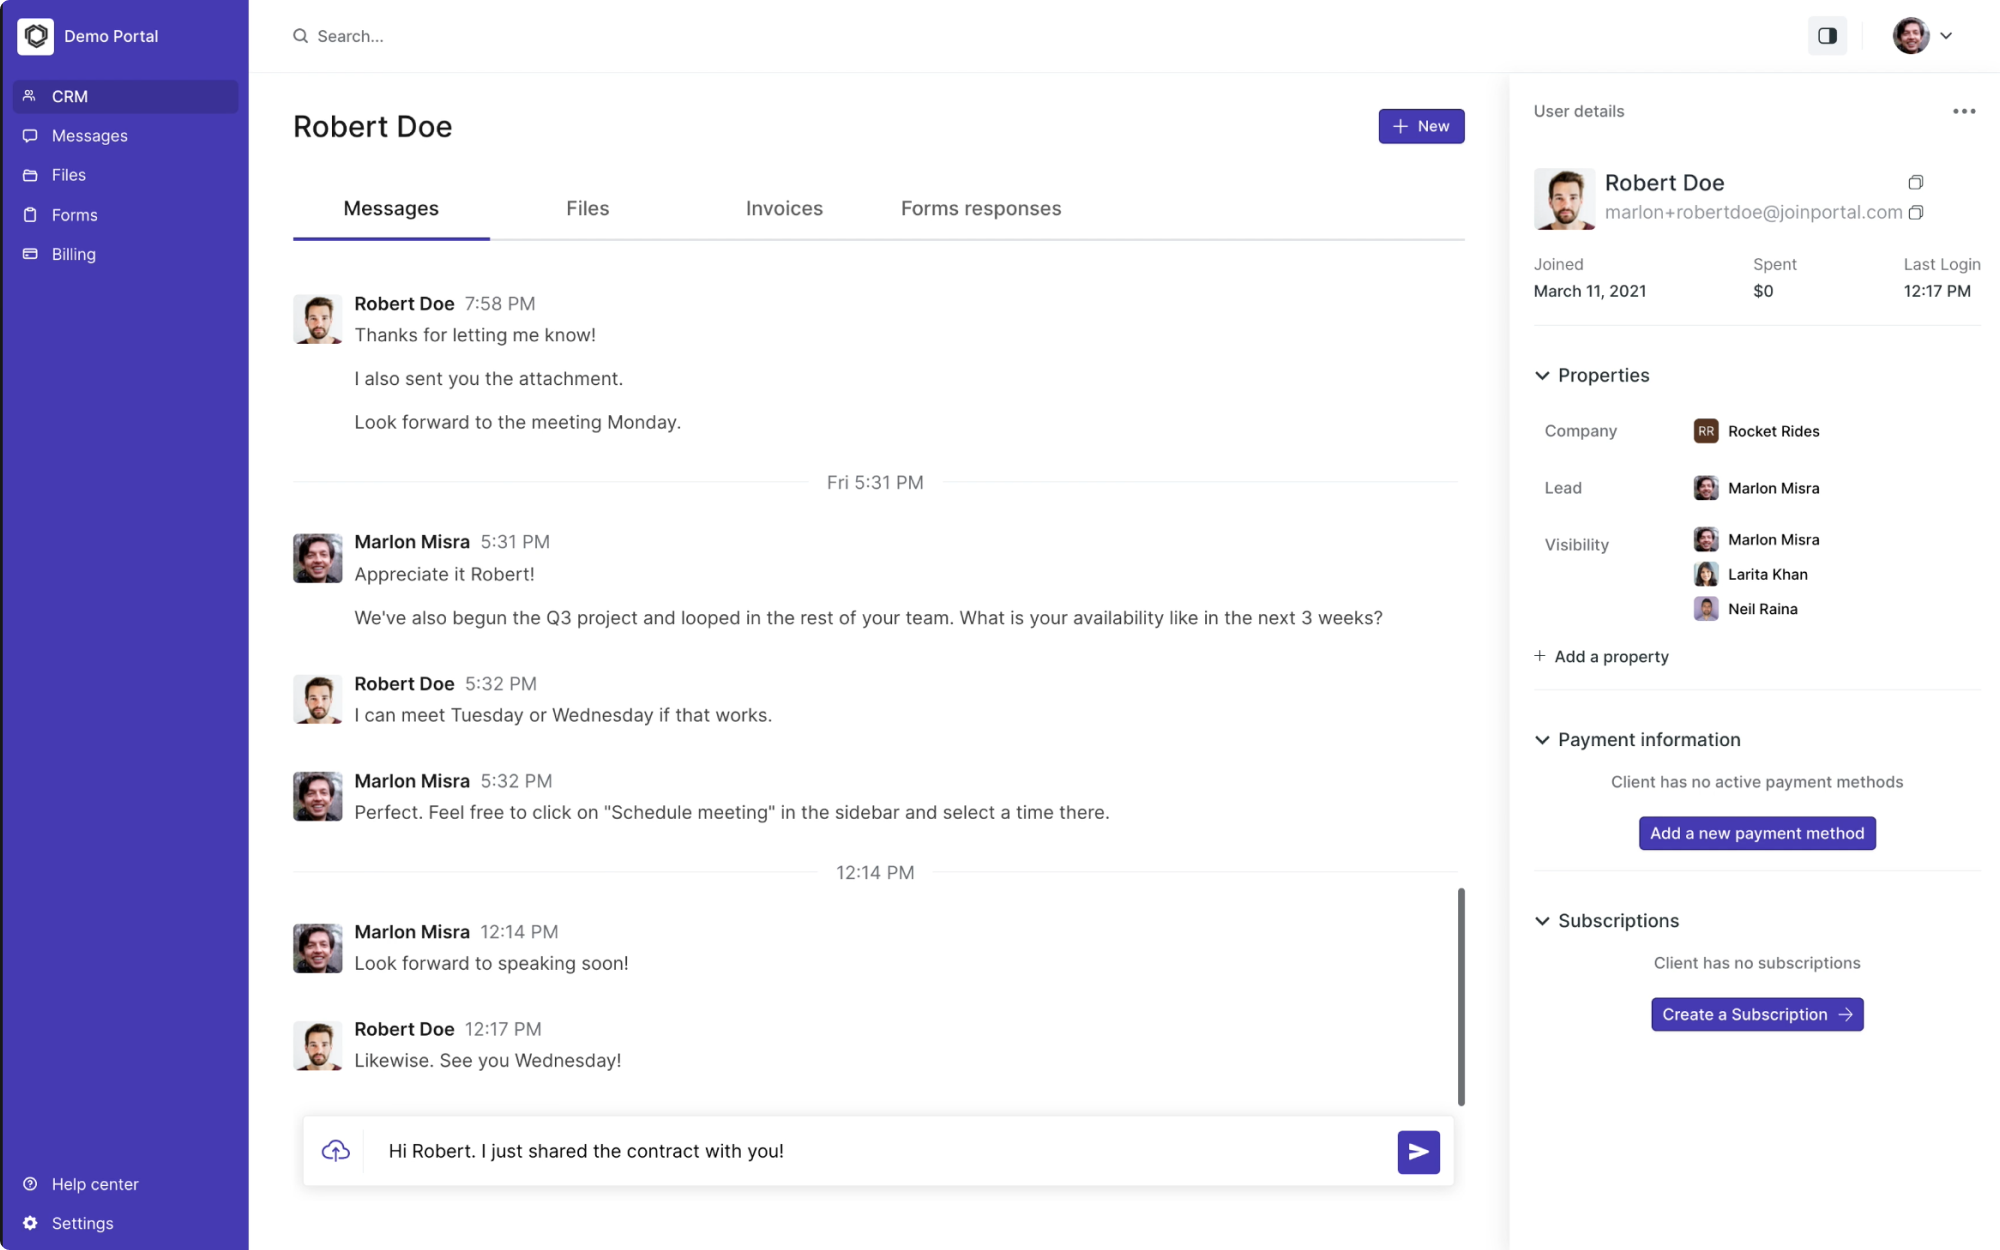Image resolution: width=2000 pixels, height=1250 pixels.
Task: Click the March 11, 2021 joined date
Action: (x=1590, y=291)
